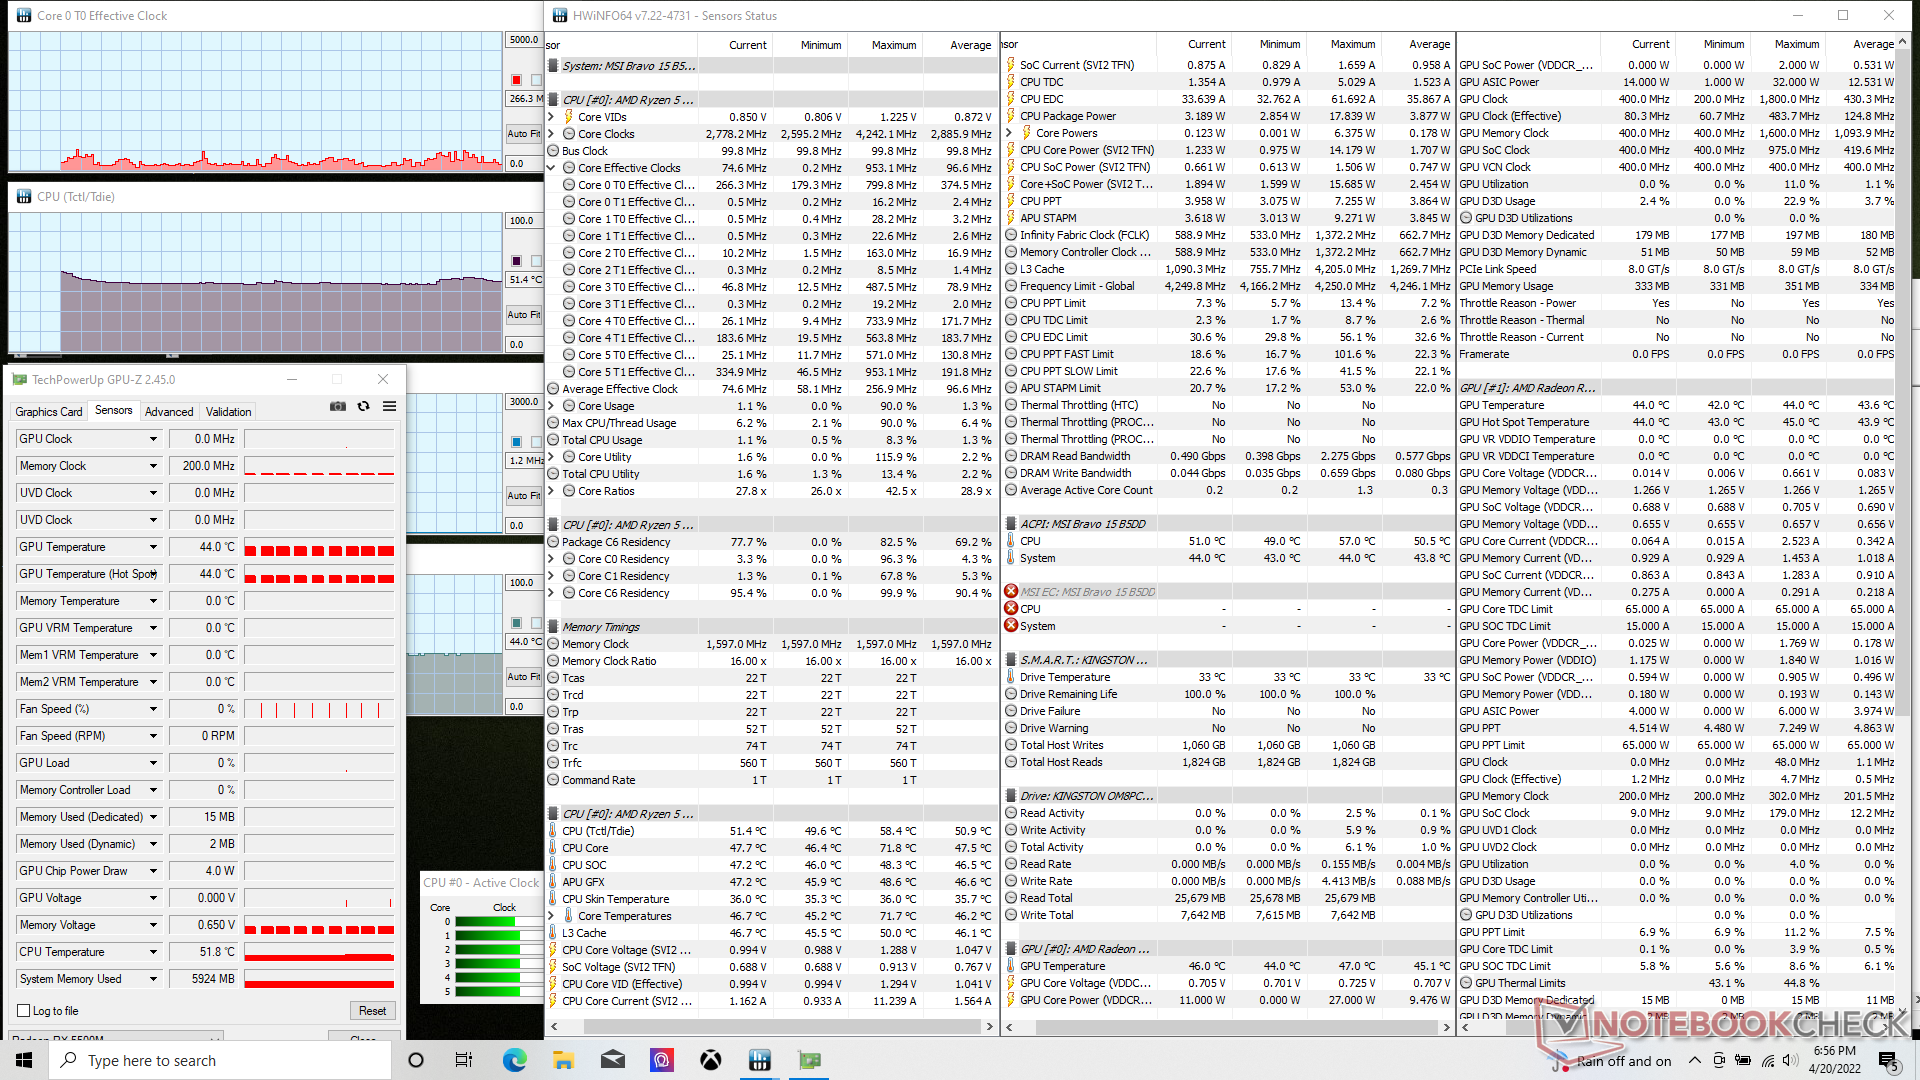The width and height of the screenshot is (1920, 1080).
Task: Click the red X icon beside MSI EC CPU
Action: 1011,608
